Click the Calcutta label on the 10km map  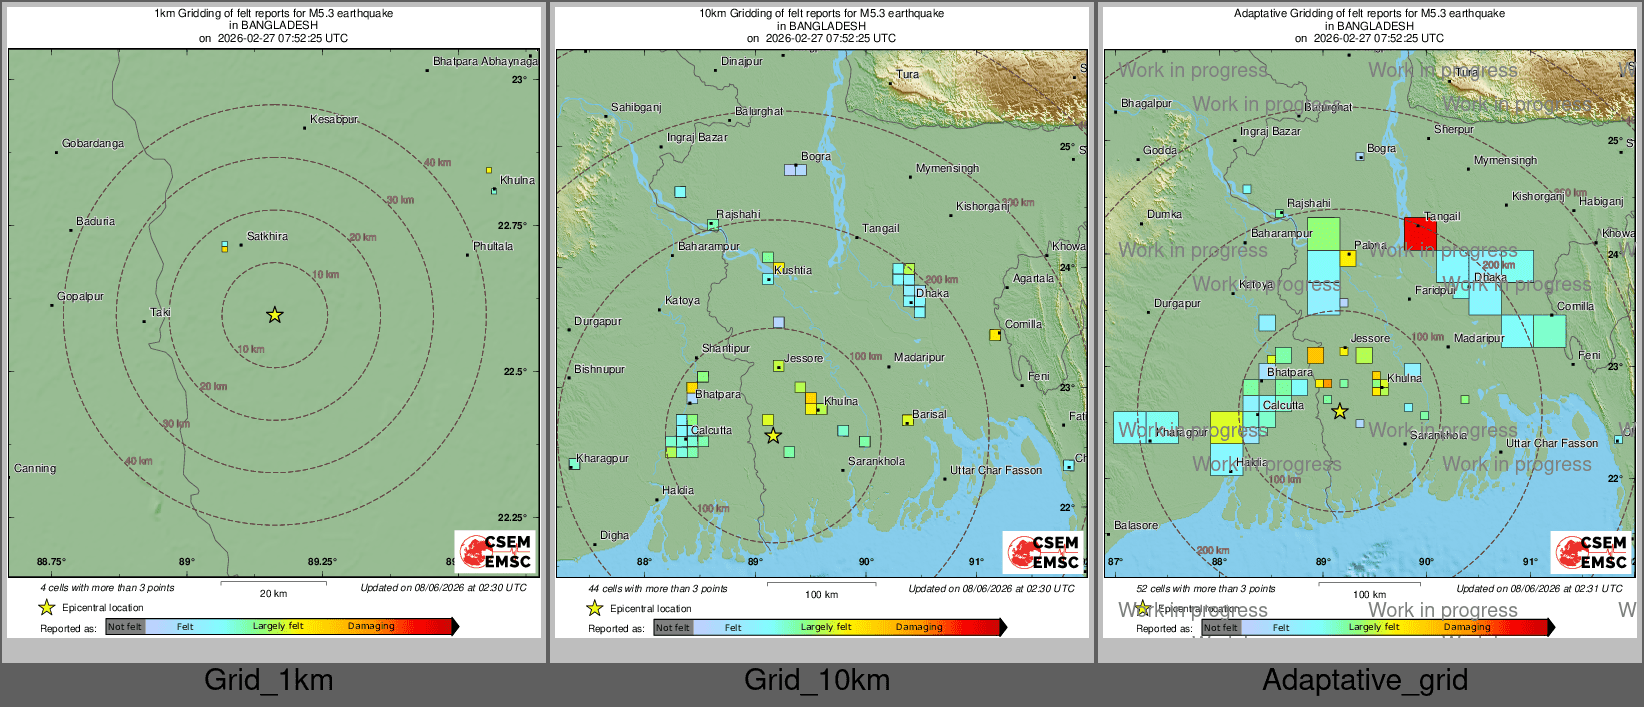coord(711,430)
